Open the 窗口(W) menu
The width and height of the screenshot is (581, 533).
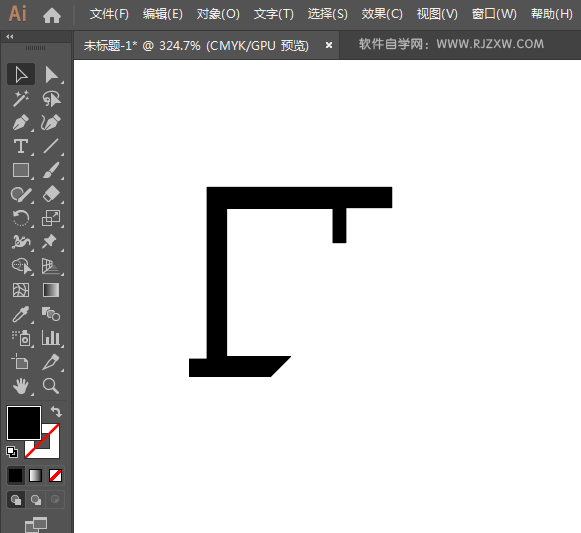[494, 14]
